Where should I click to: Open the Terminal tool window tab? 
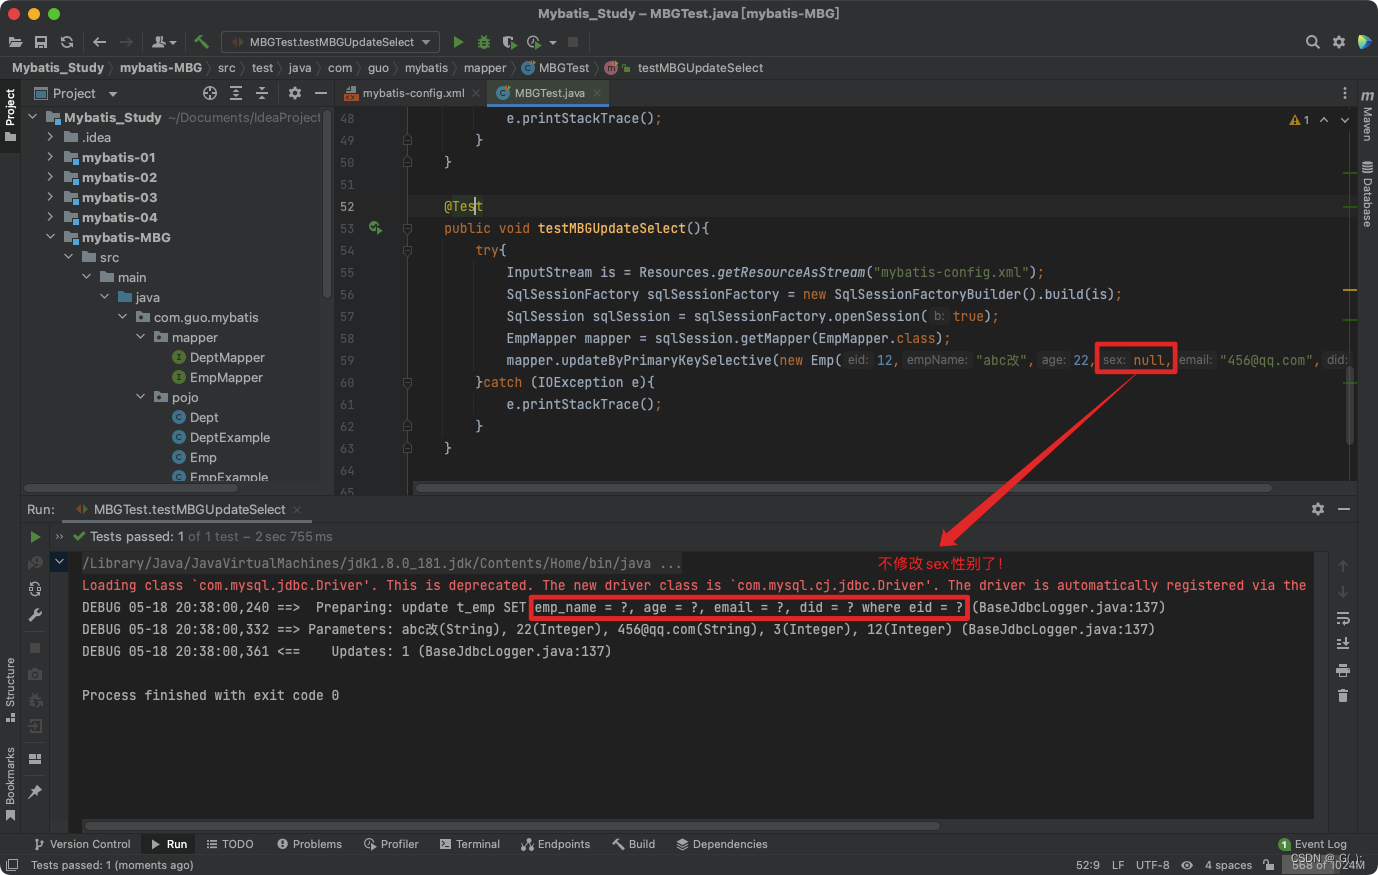pyautogui.click(x=470, y=844)
